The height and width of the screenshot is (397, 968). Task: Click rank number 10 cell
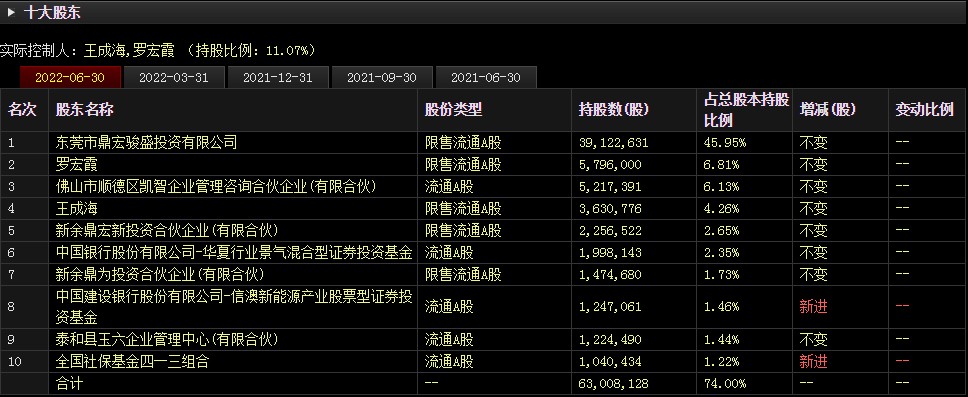15,361
